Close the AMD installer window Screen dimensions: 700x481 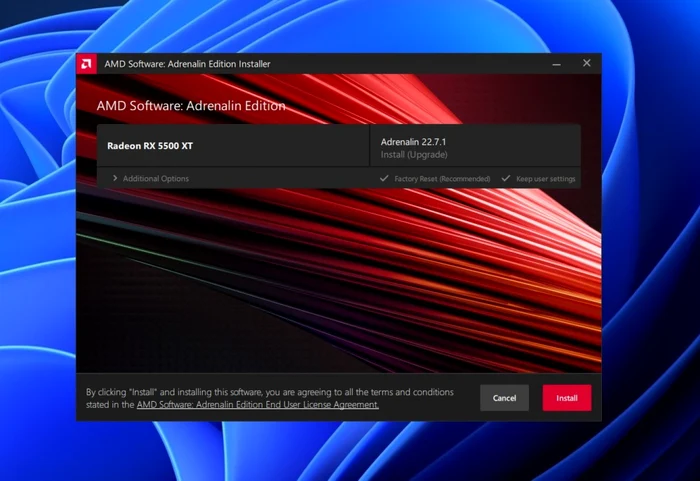pos(587,63)
